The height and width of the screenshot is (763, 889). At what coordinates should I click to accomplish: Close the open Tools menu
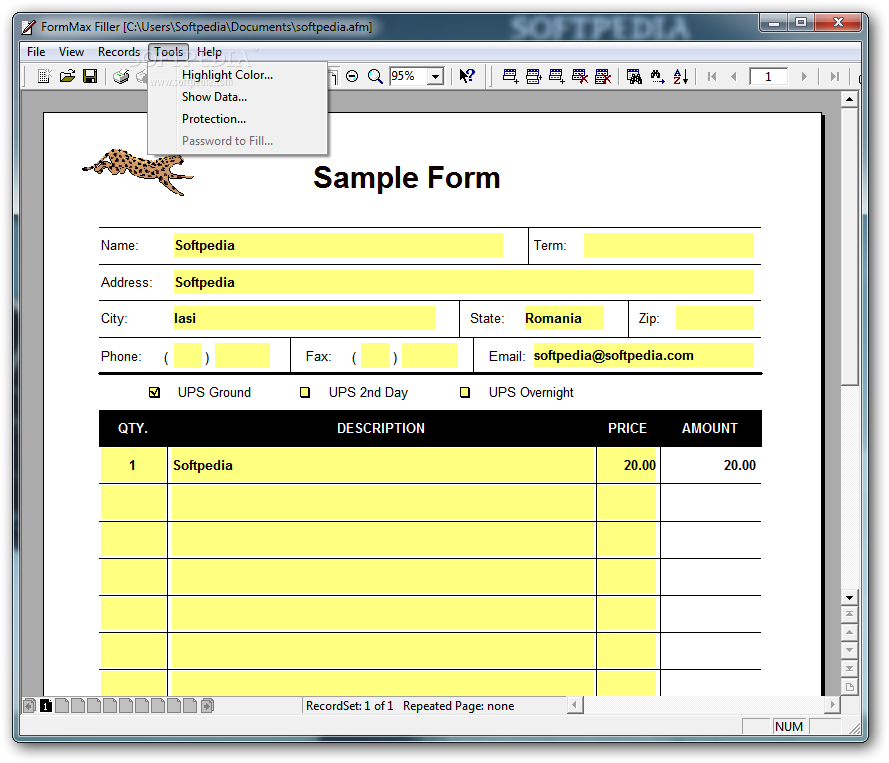168,52
